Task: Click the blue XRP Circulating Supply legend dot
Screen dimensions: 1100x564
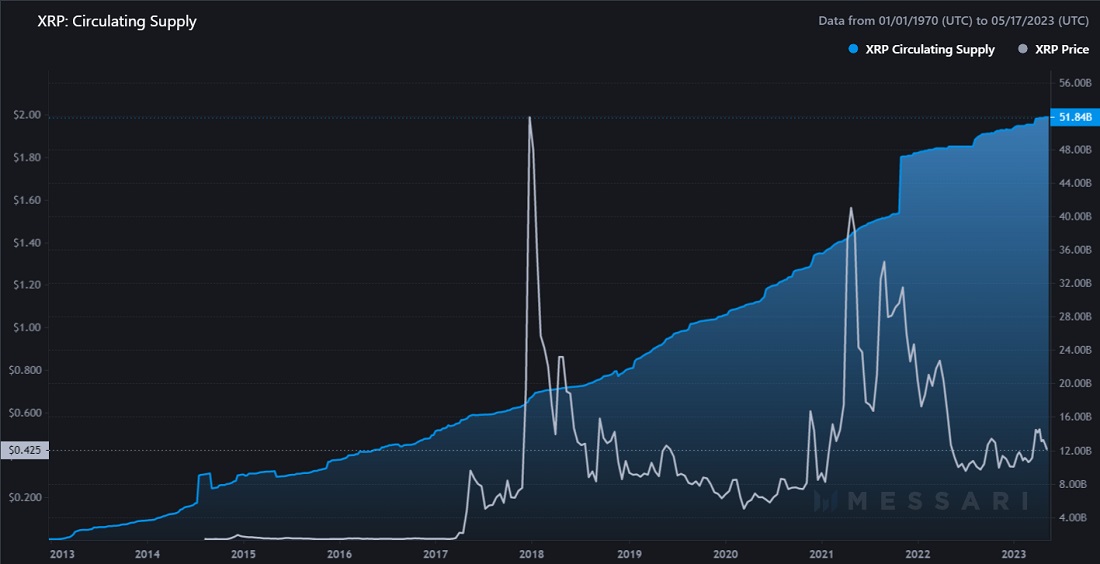Action: click(853, 49)
